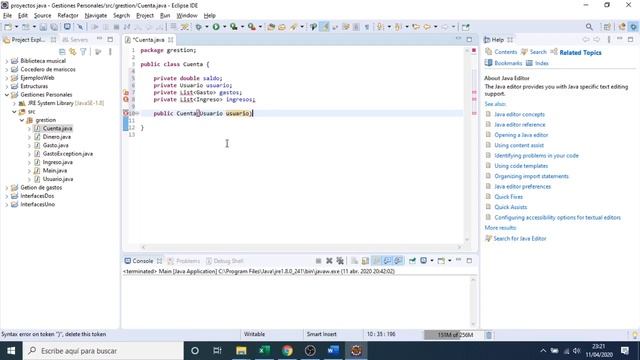Viewport: 640px width, 360px height.
Task: Click the Coverage run icon
Action: 233,27
